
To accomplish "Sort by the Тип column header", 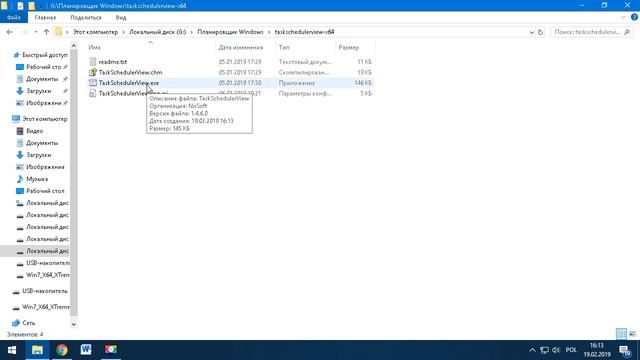I will pos(284,47).
